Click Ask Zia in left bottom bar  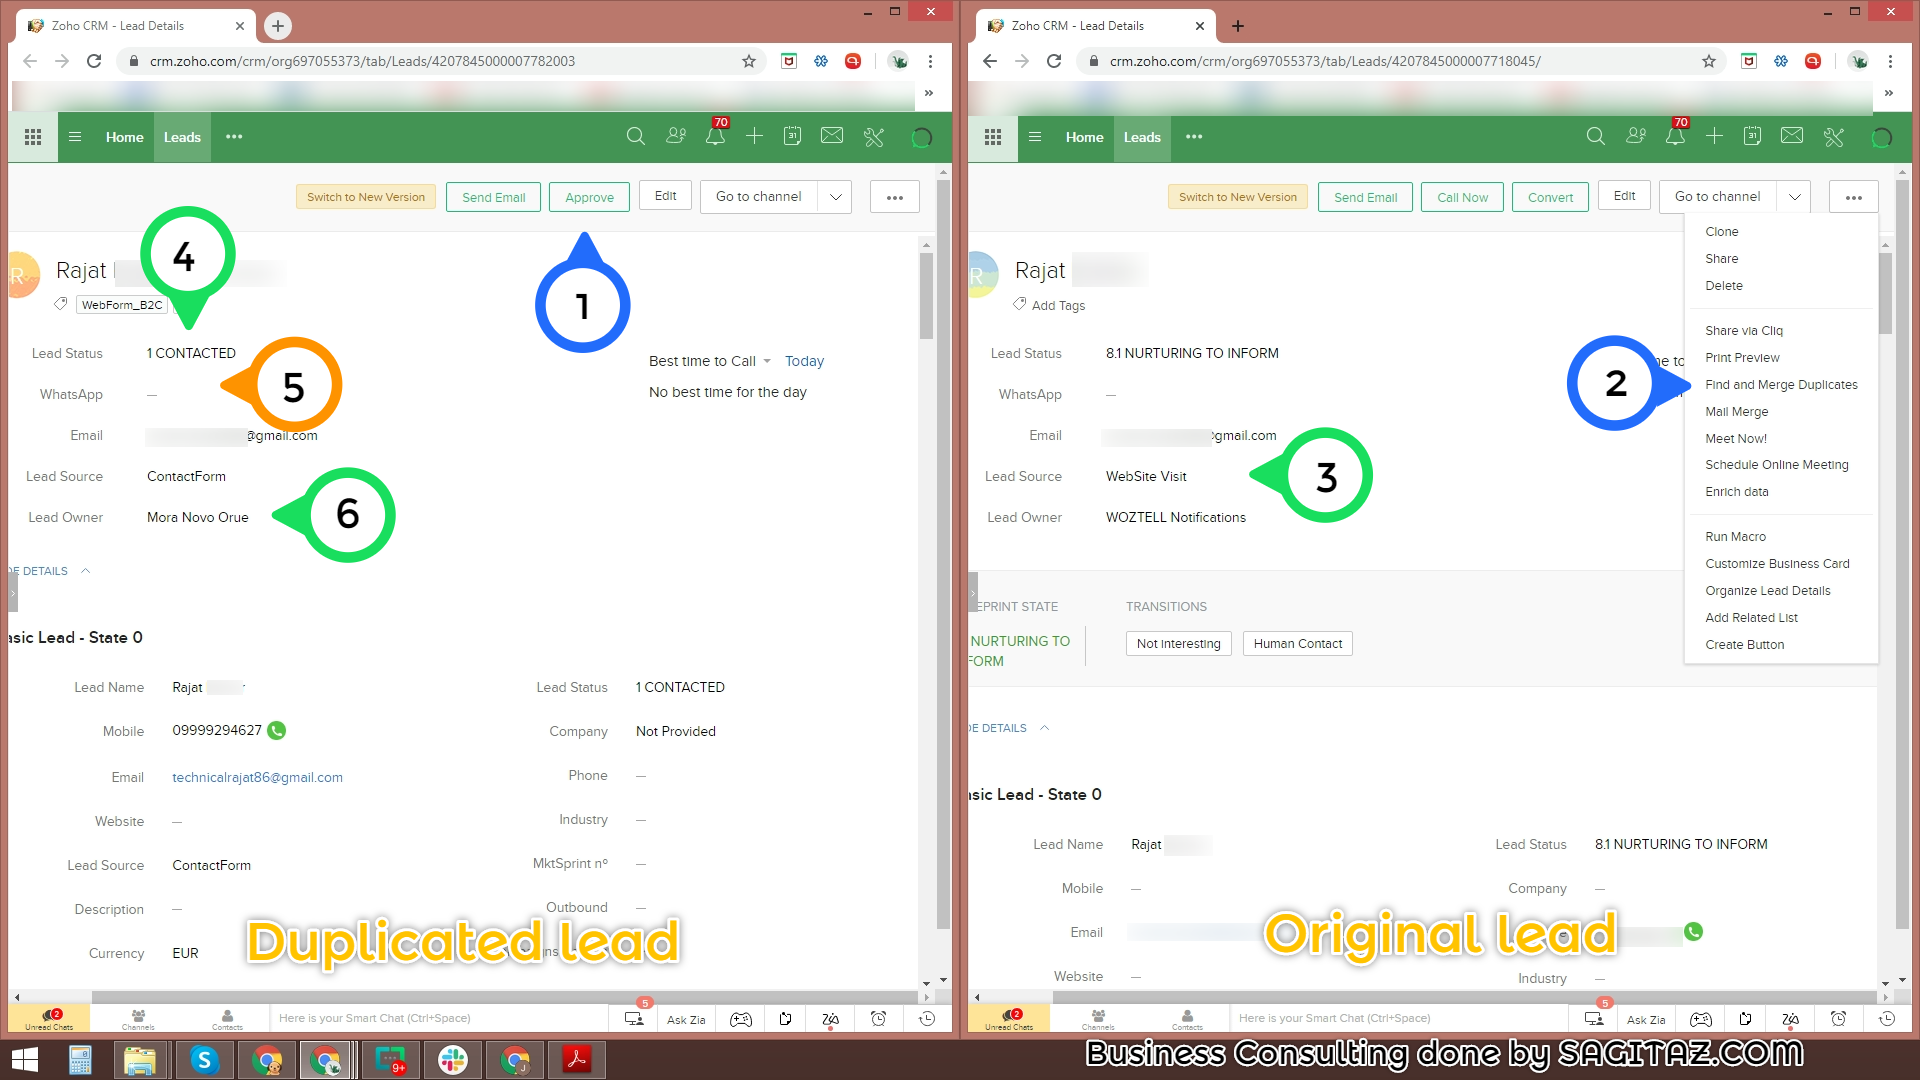(686, 1019)
